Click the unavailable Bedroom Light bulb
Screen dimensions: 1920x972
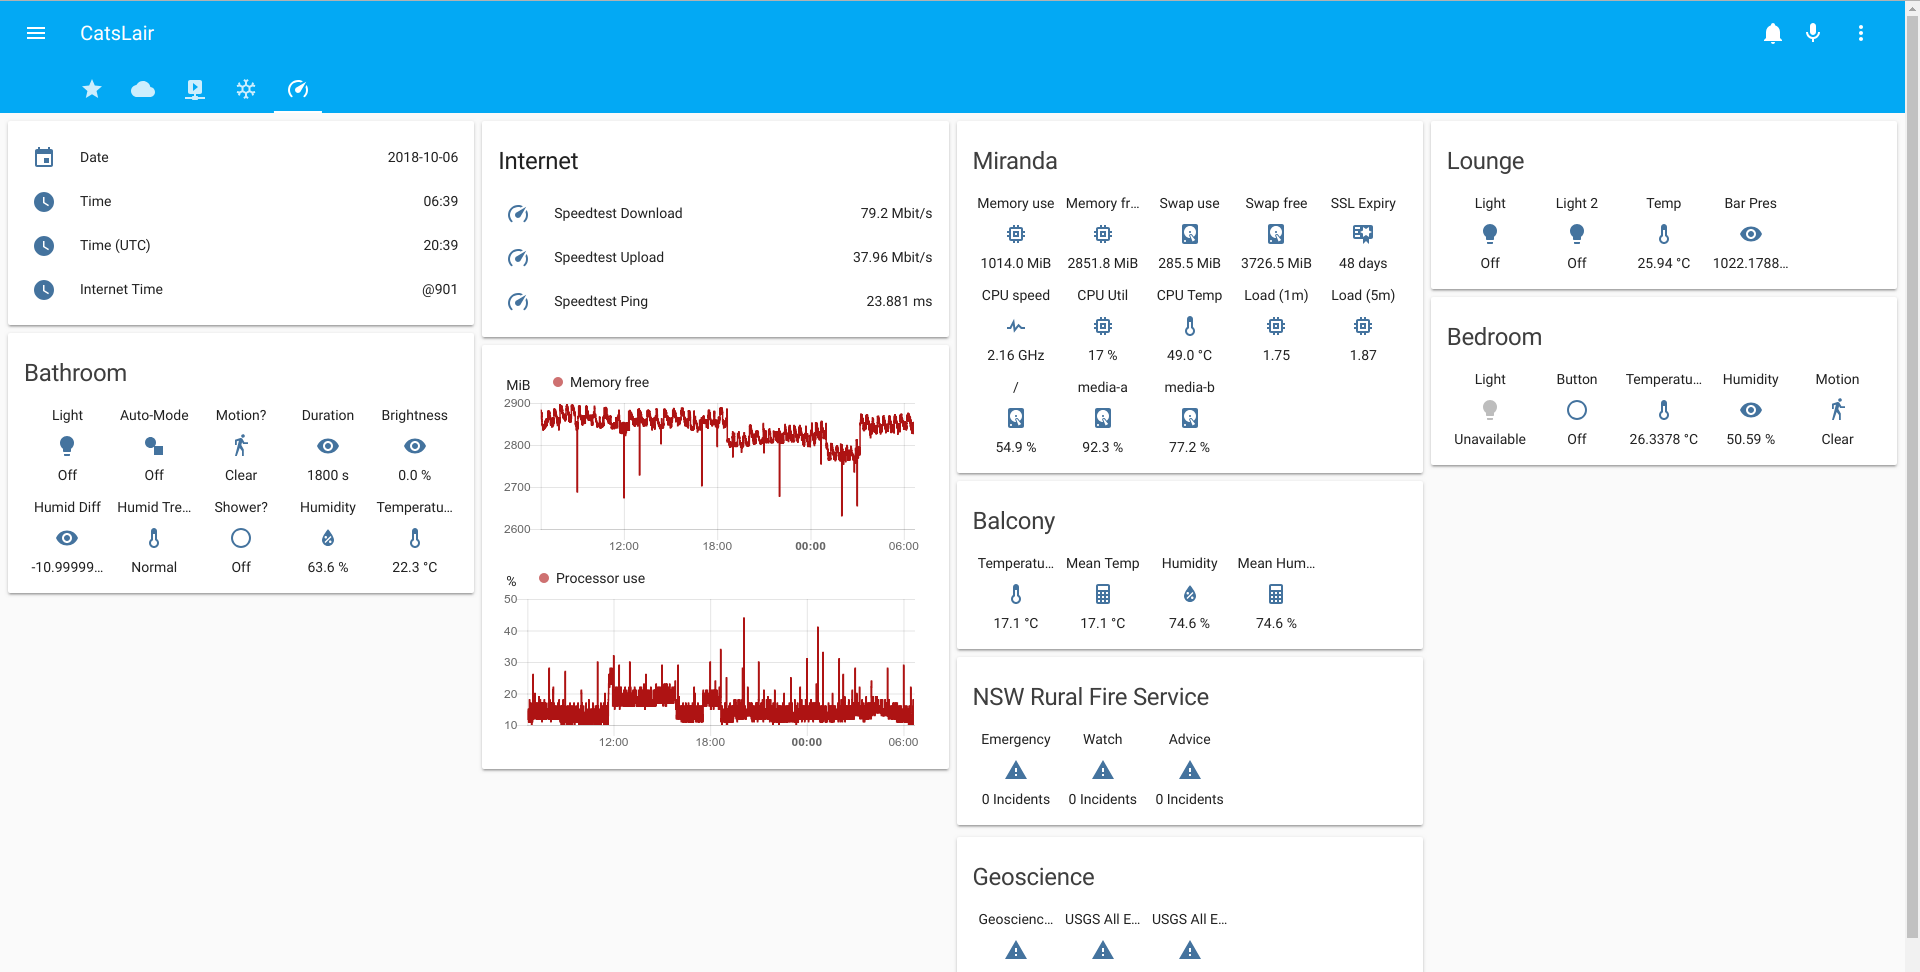tap(1490, 410)
